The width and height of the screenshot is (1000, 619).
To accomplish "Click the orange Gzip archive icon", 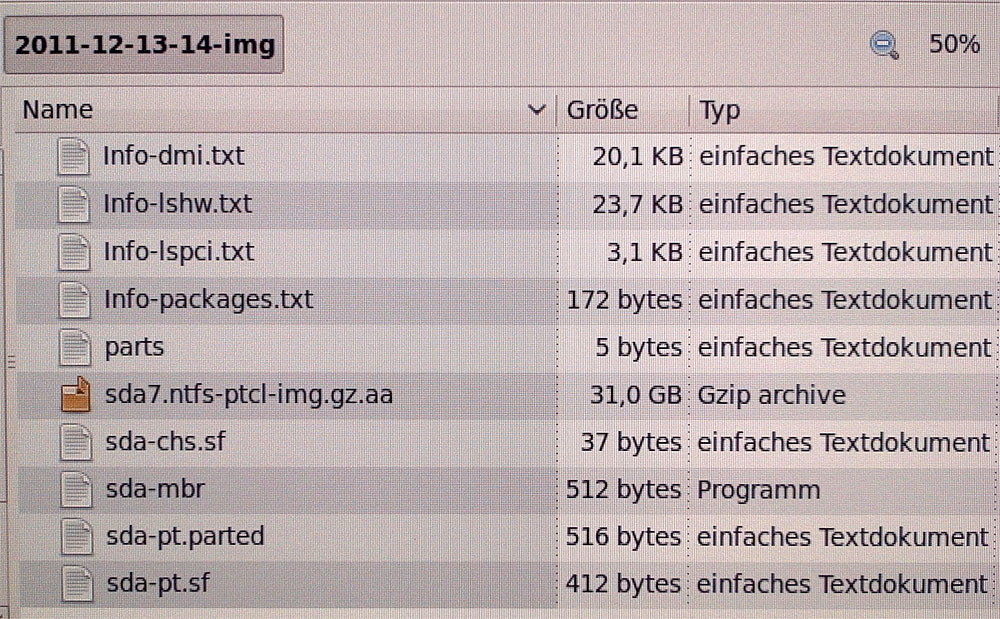I will tap(75, 395).
